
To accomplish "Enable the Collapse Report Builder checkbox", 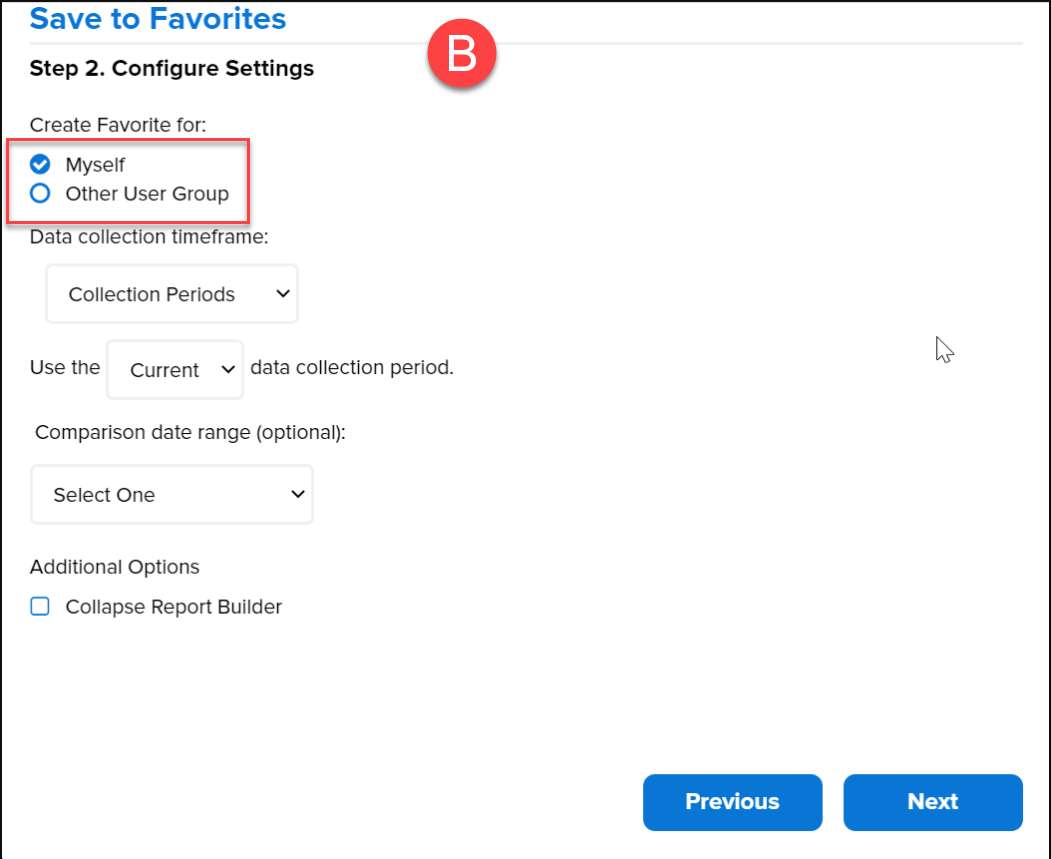I will pos(40,606).
